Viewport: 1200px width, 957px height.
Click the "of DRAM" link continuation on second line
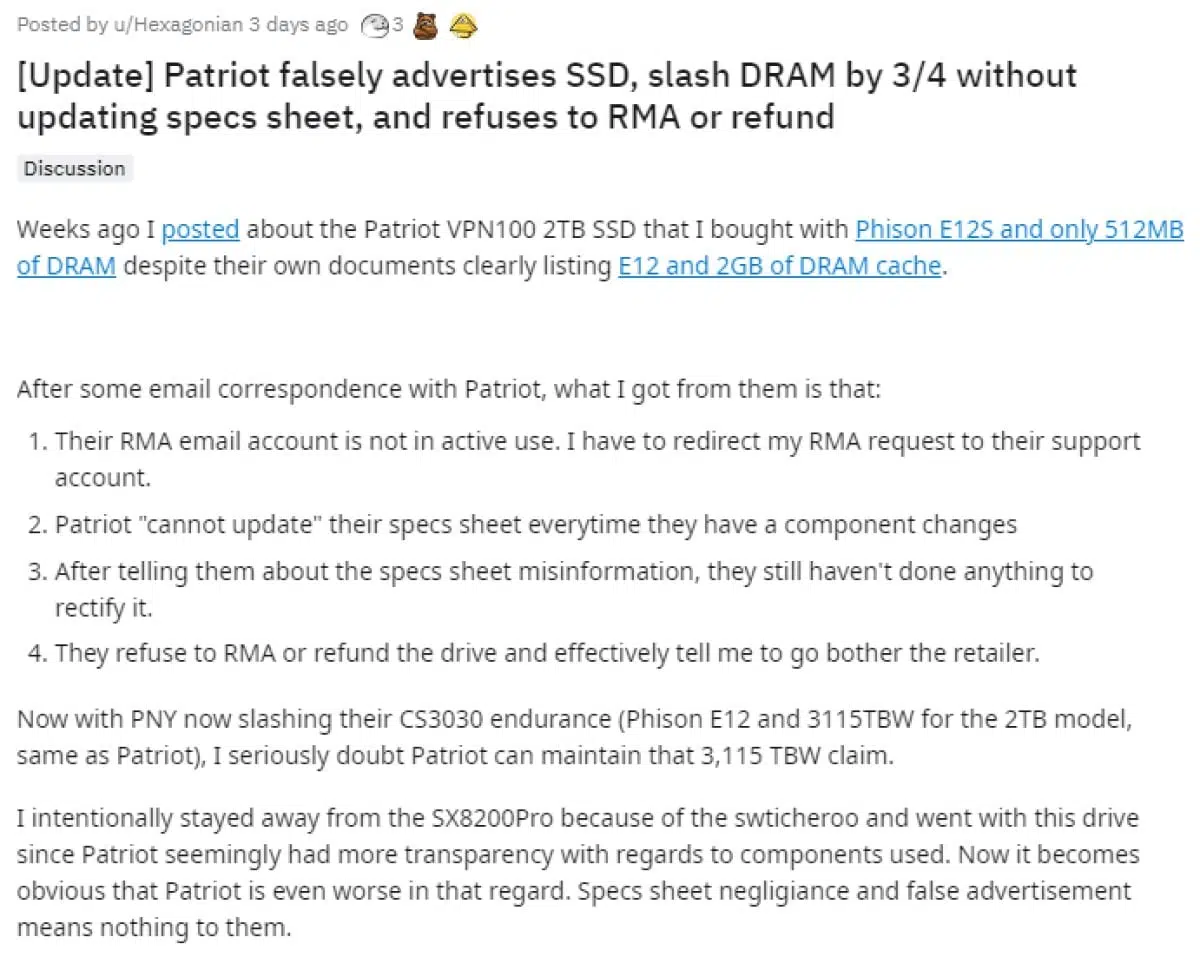[x=66, y=266]
